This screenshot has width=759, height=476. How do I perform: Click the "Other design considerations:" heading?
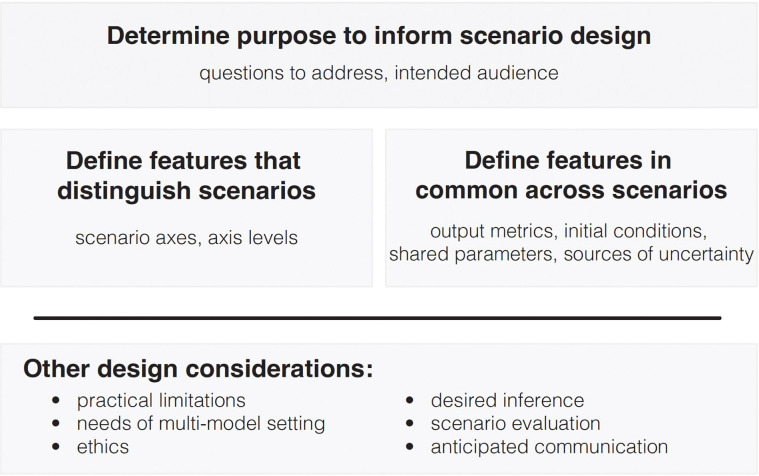coord(198,369)
